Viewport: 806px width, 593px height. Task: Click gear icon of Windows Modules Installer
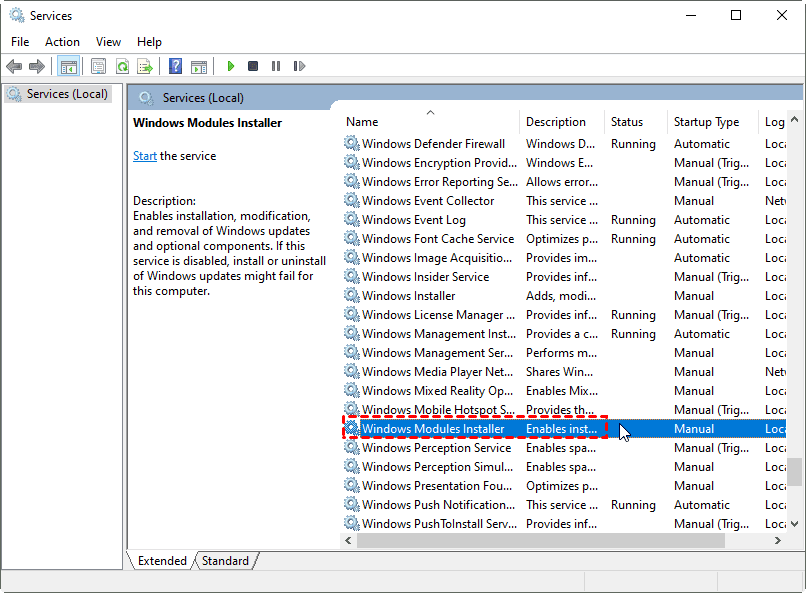click(352, 428)
